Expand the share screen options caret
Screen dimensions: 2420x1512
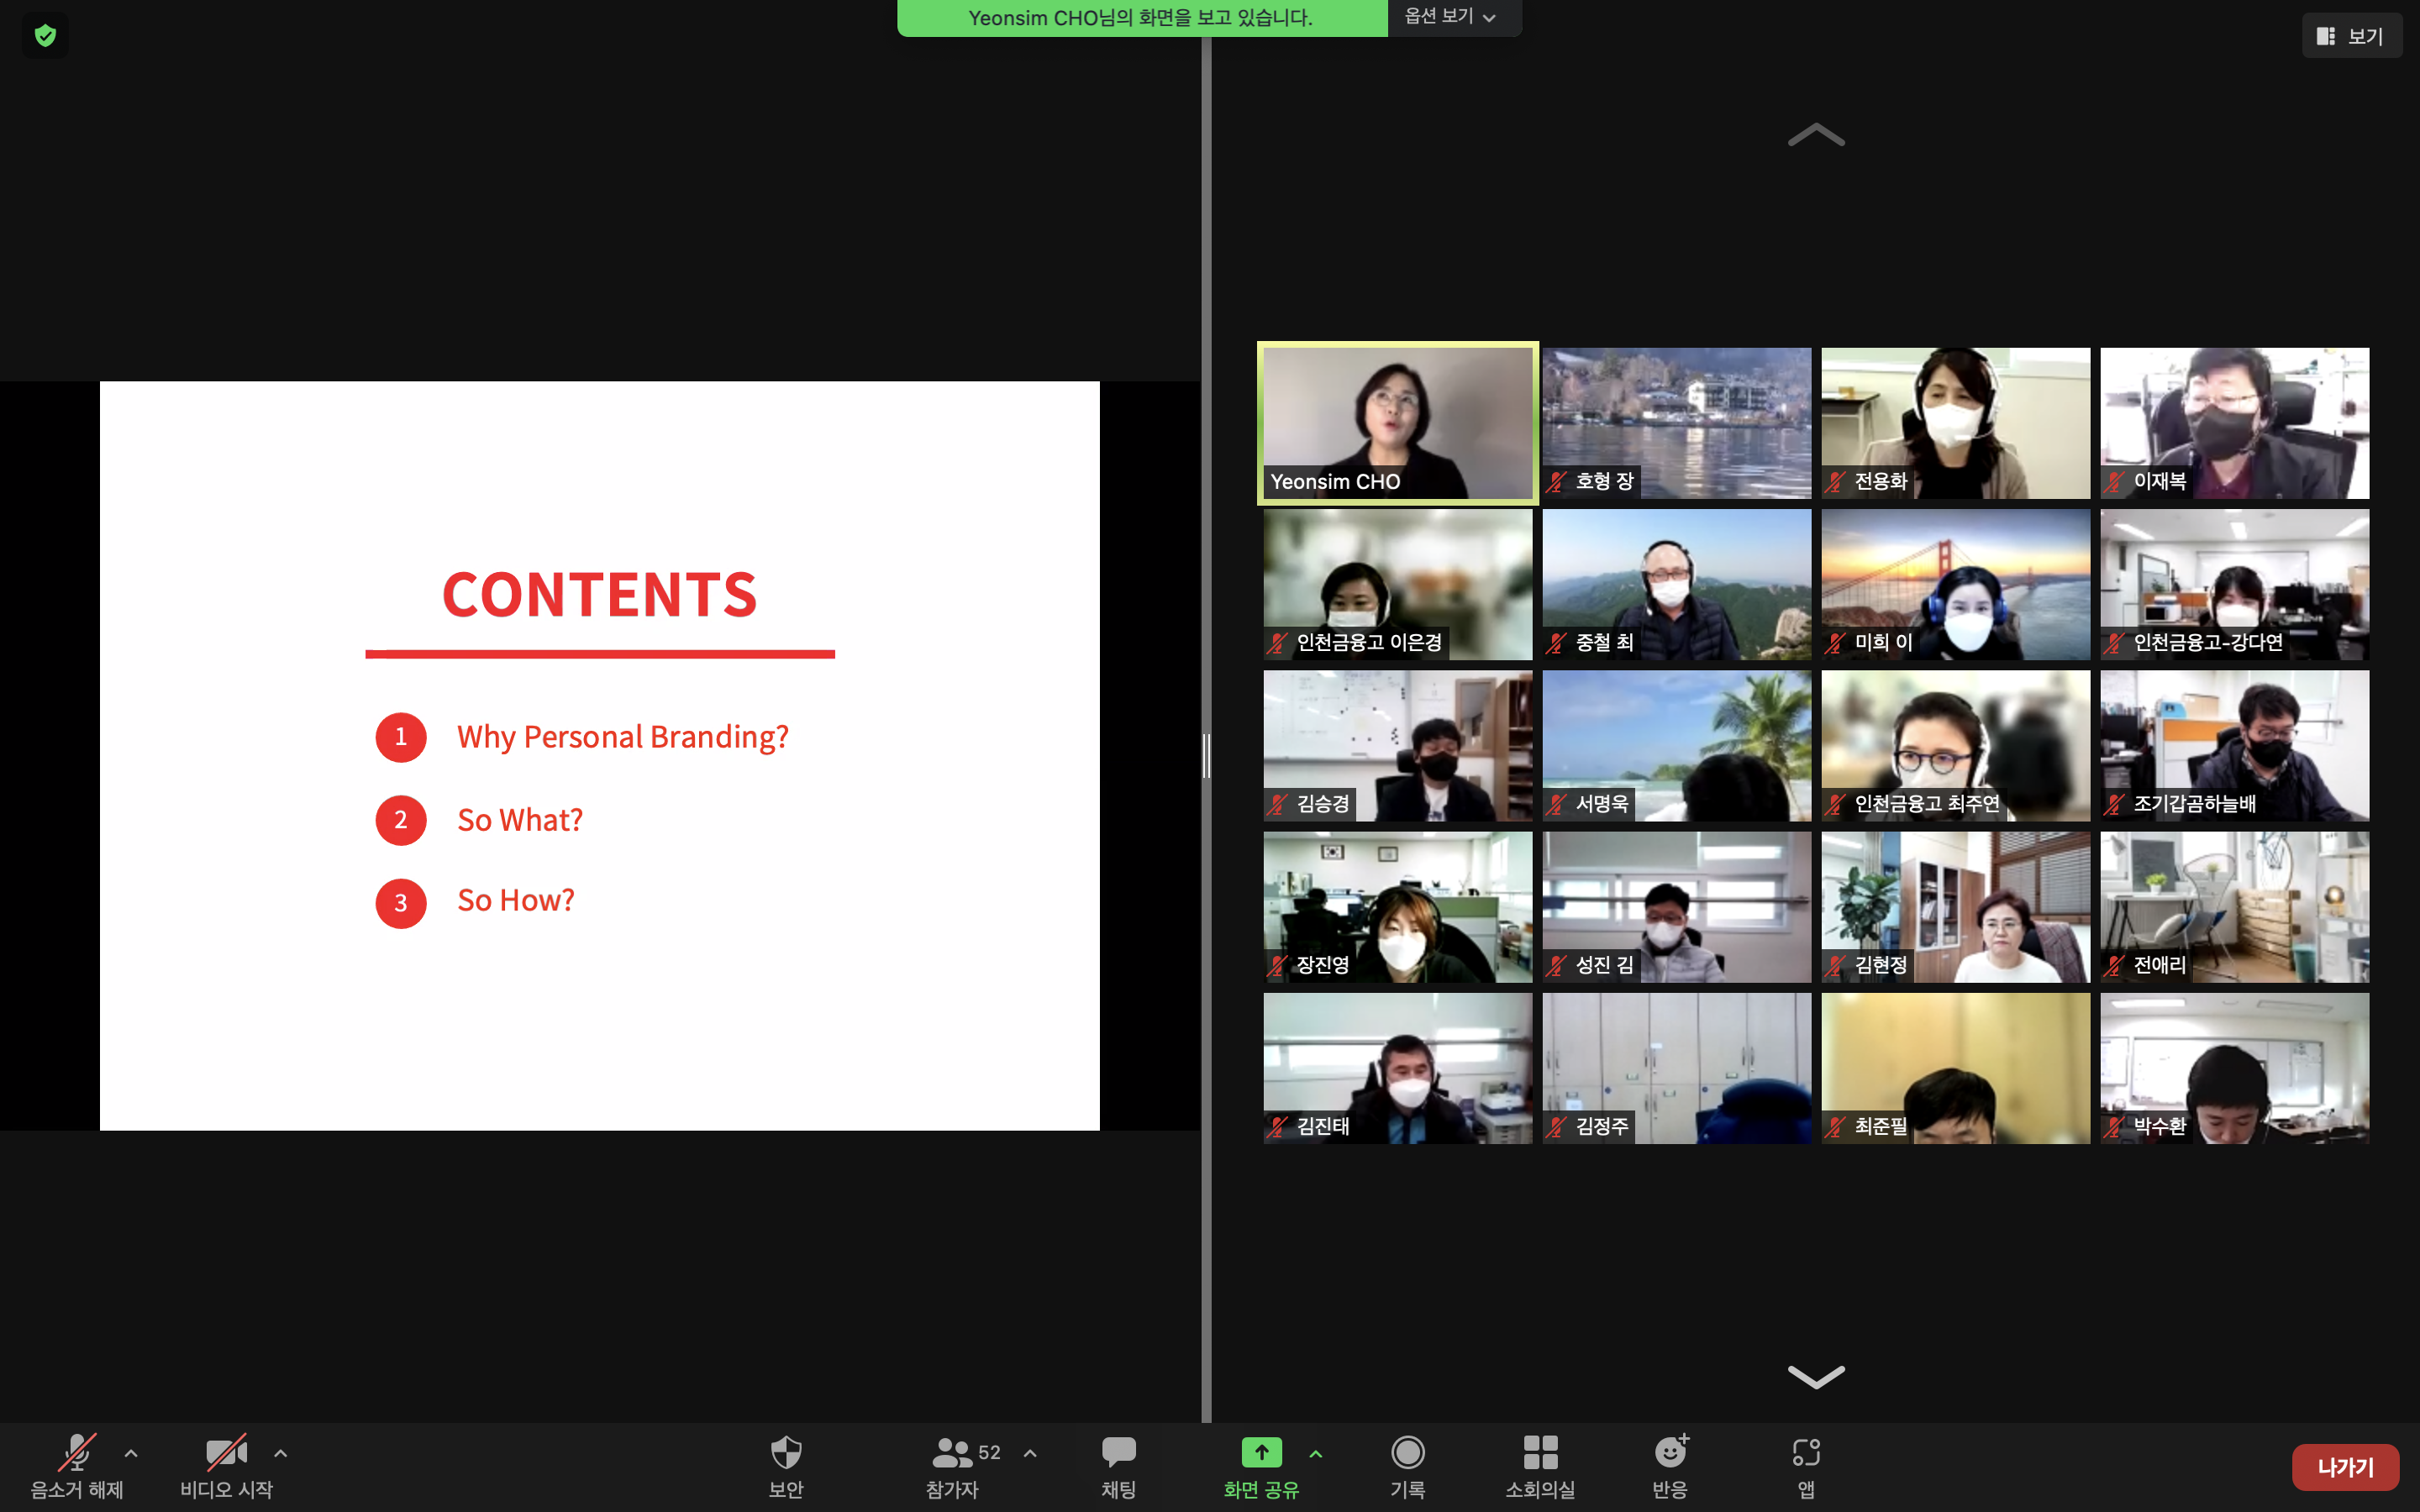(1316, 1454)
